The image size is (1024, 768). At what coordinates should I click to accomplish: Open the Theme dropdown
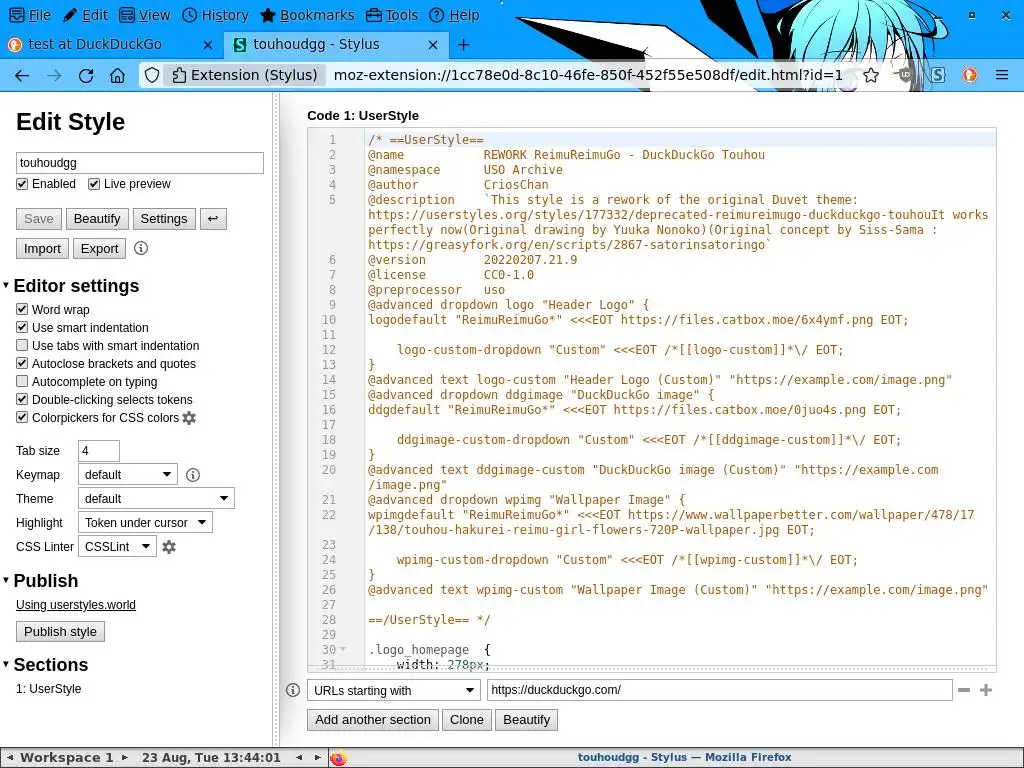(156, 498)
